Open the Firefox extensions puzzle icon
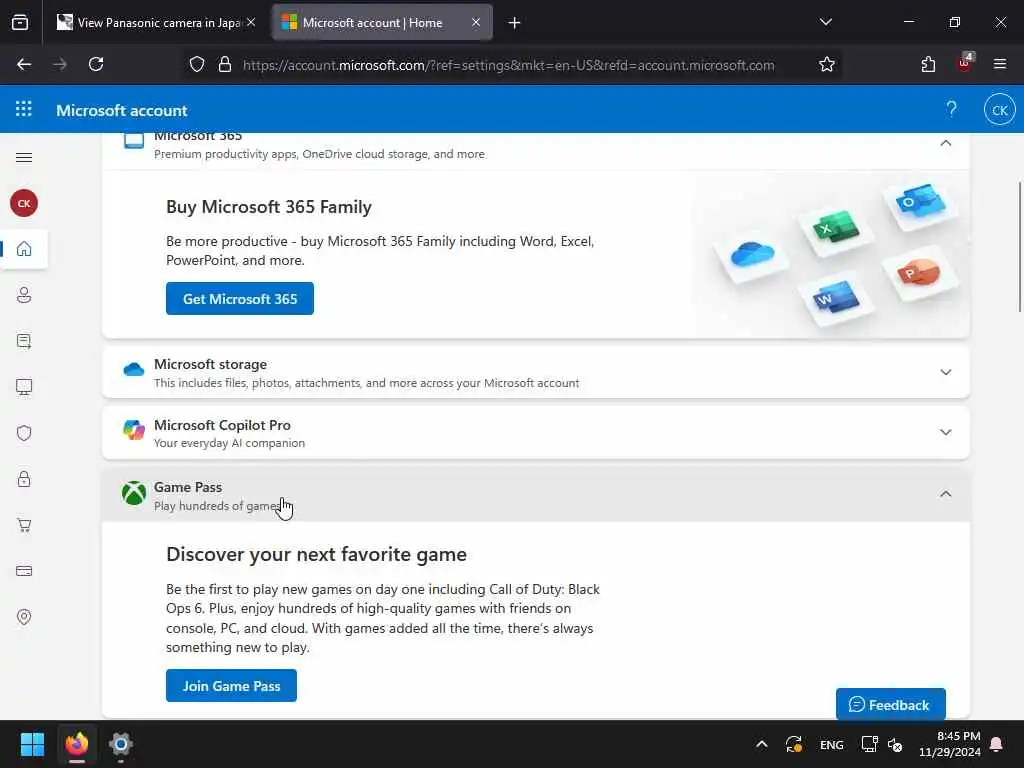This screenshot has height=768, width=1024. coord(928,64)
